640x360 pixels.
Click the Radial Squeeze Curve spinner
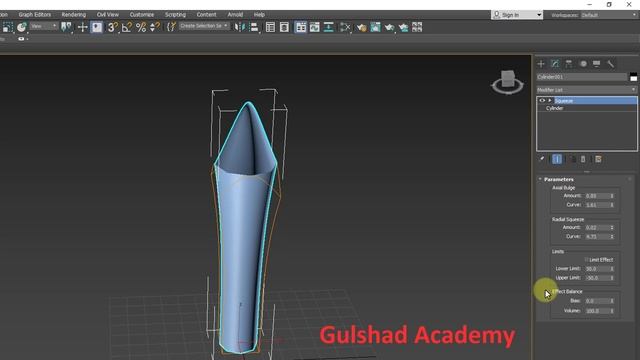coord(612,237)
